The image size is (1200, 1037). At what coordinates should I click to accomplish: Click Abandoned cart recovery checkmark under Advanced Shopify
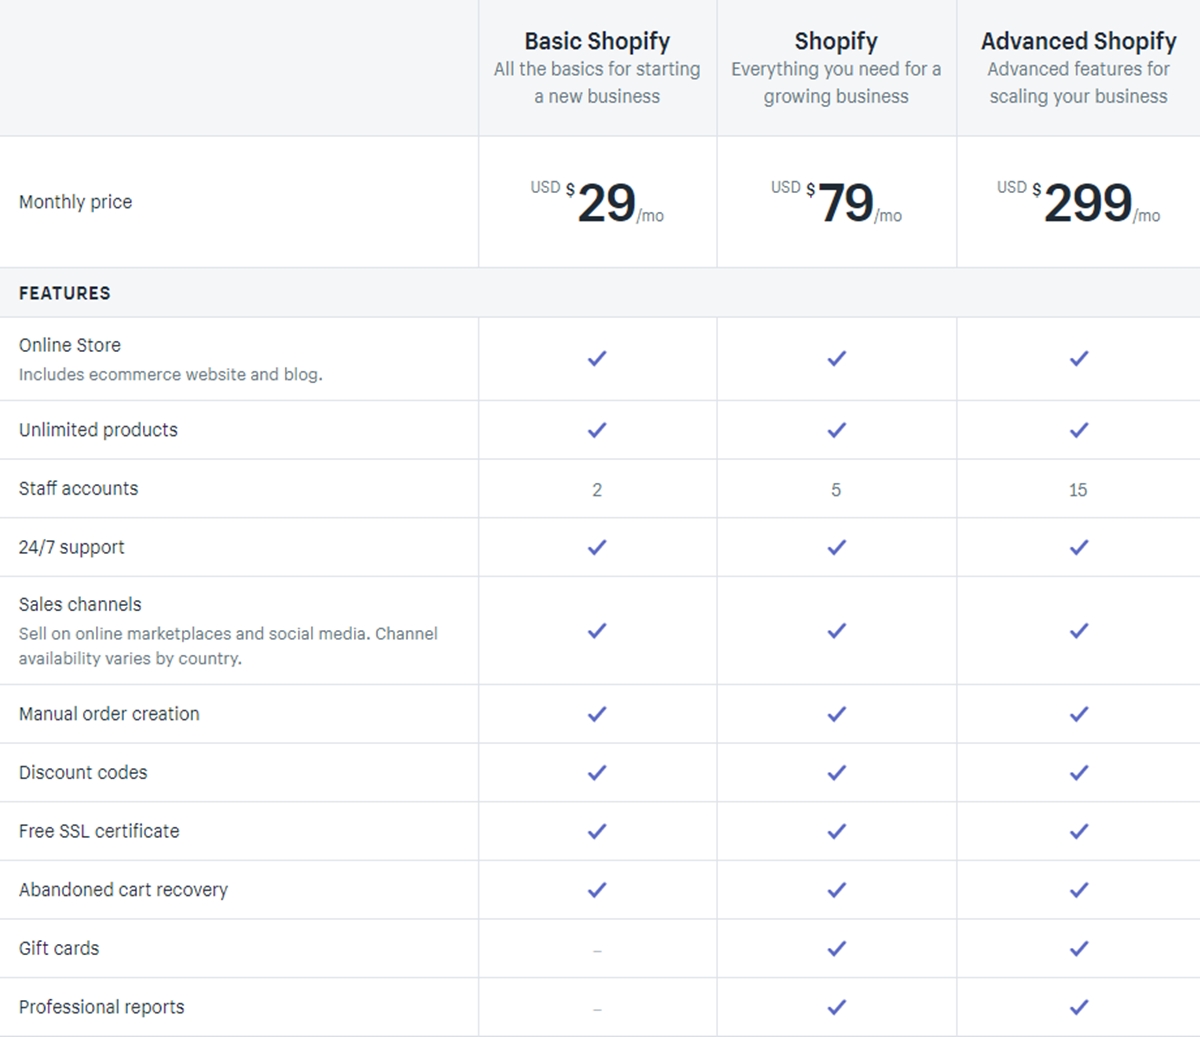tap(1078, 890)
